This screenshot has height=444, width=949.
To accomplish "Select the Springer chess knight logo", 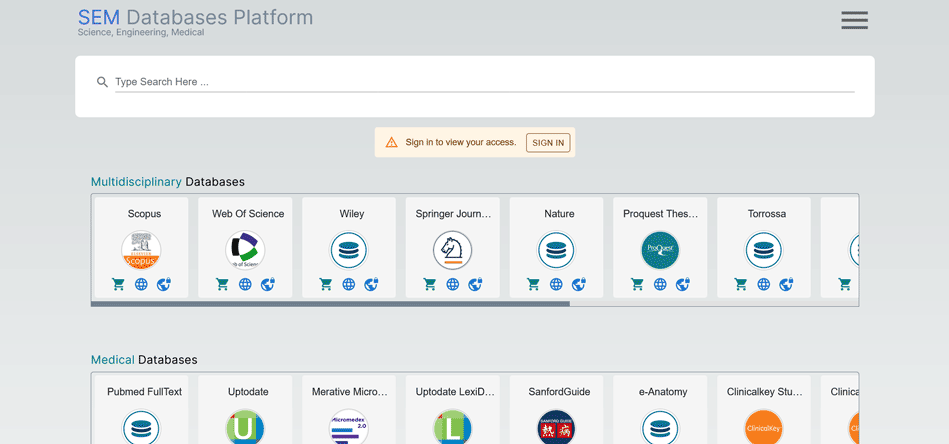I will 453,250.
